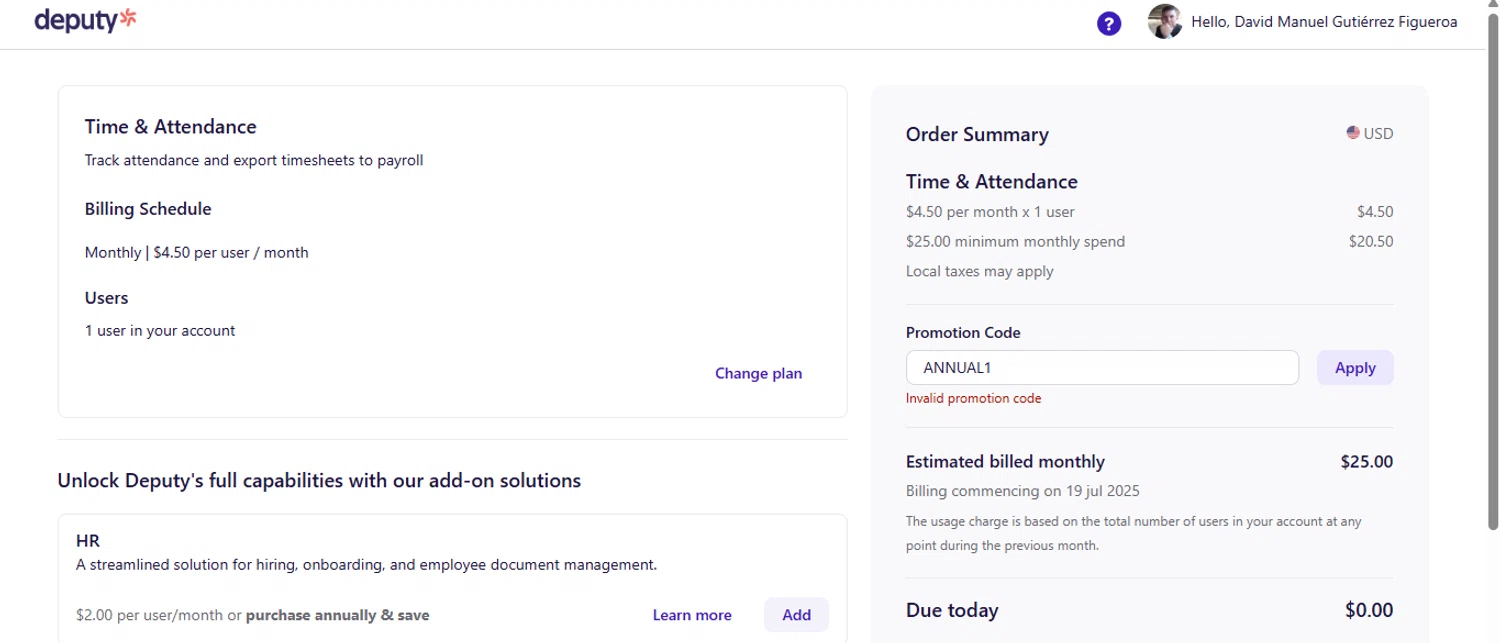
Task: Click the '$20.50' amount
Action: click(1370, 242)
